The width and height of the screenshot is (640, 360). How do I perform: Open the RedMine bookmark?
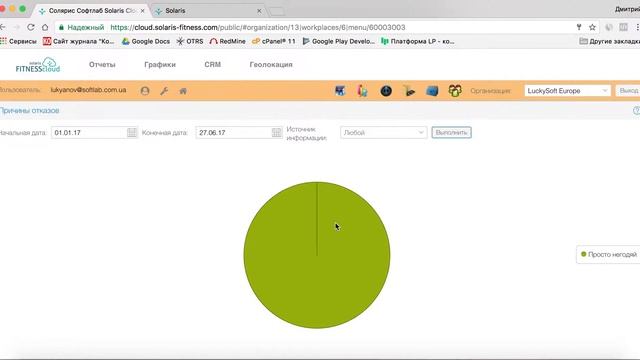coord(227,41)
